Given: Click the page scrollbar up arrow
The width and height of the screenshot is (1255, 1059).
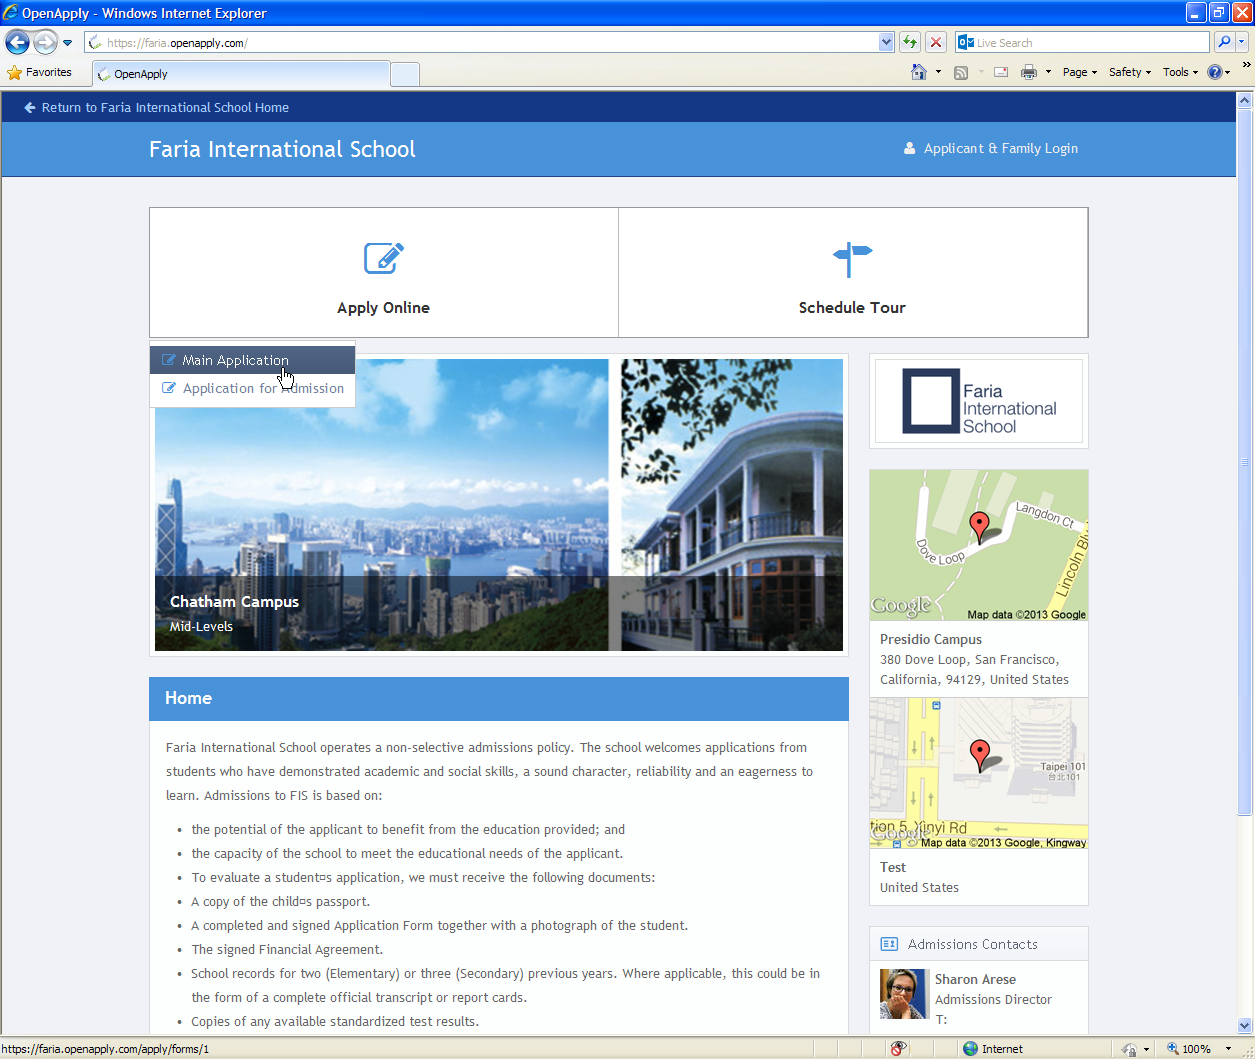Looking at the screenshot, I should tap(1245, 100).
